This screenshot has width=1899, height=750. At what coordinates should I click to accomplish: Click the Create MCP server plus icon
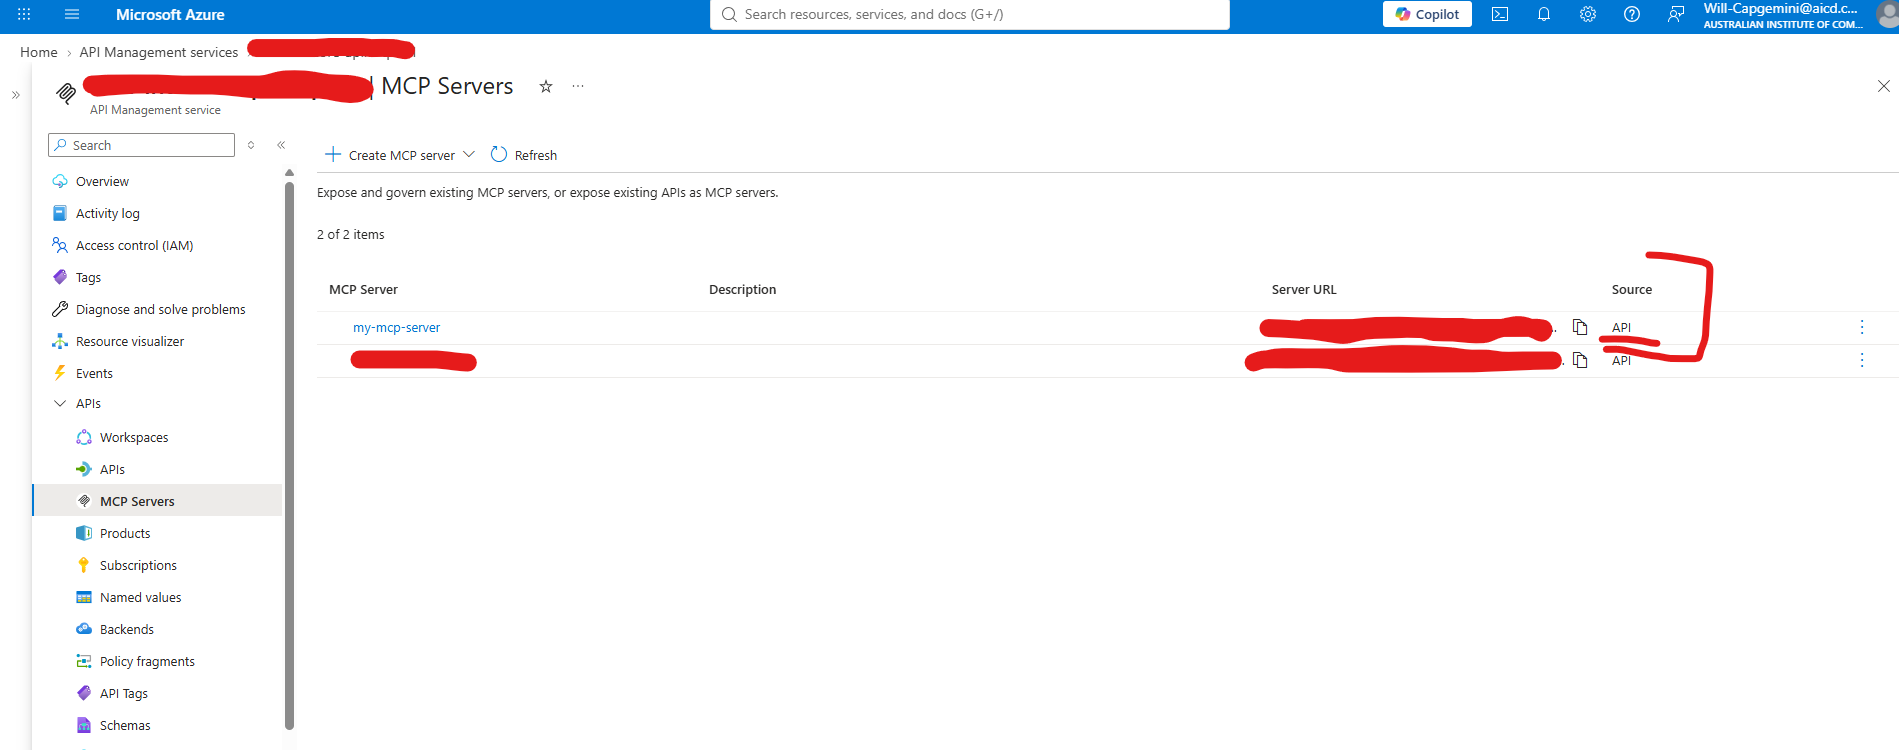pos(333,154)
